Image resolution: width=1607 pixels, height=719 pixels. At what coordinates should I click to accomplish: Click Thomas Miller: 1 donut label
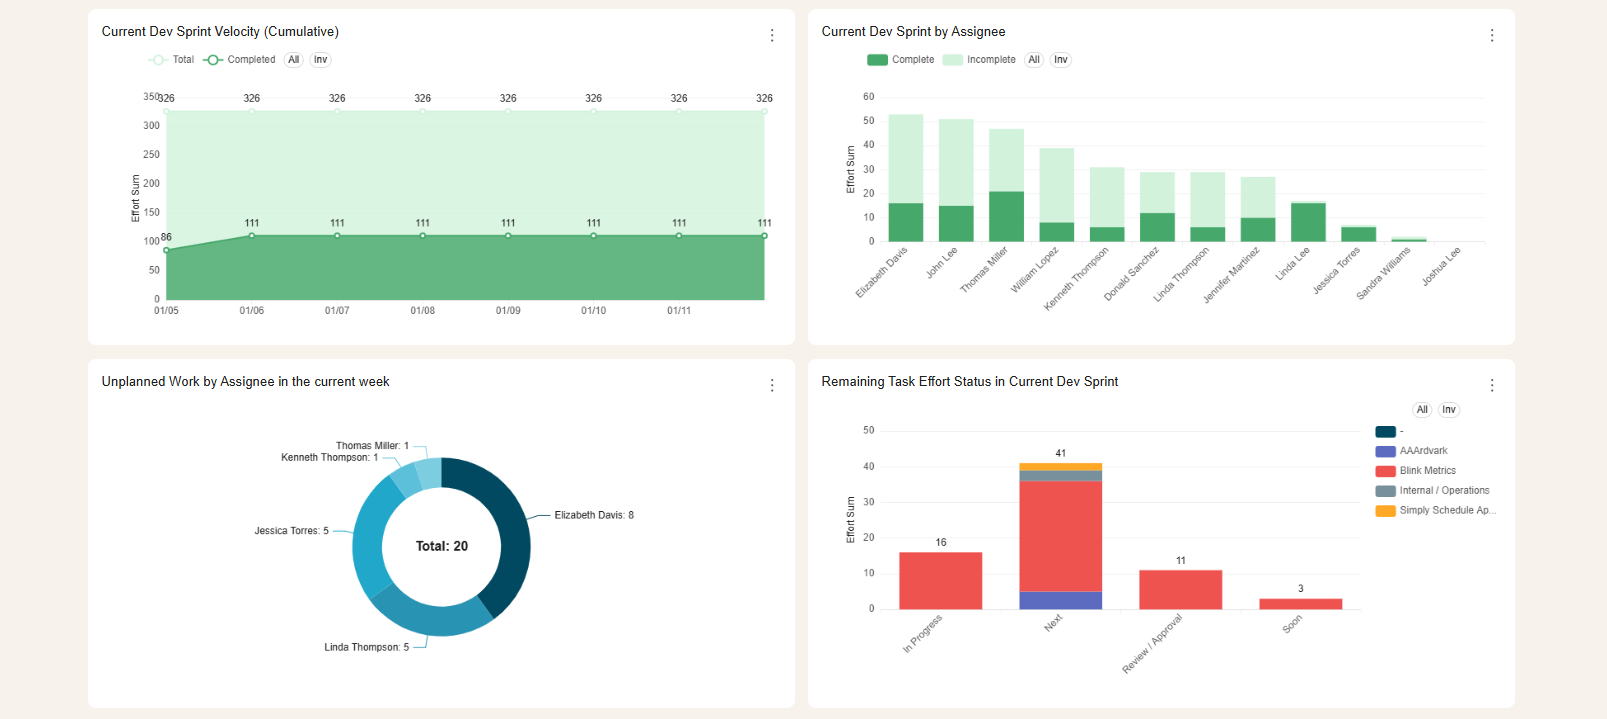tap(372, 446)
